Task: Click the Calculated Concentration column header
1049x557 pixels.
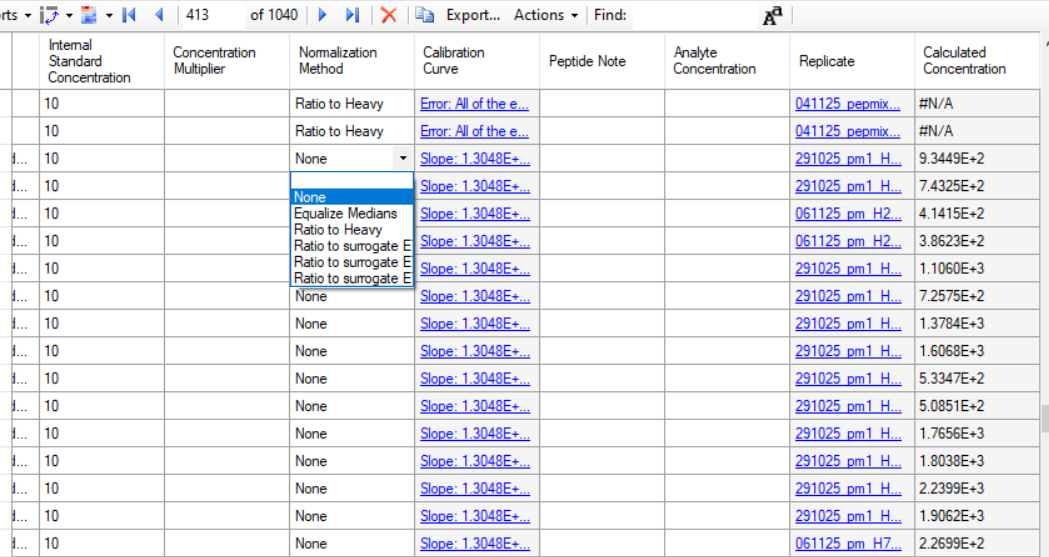Action: coord(964,60)
